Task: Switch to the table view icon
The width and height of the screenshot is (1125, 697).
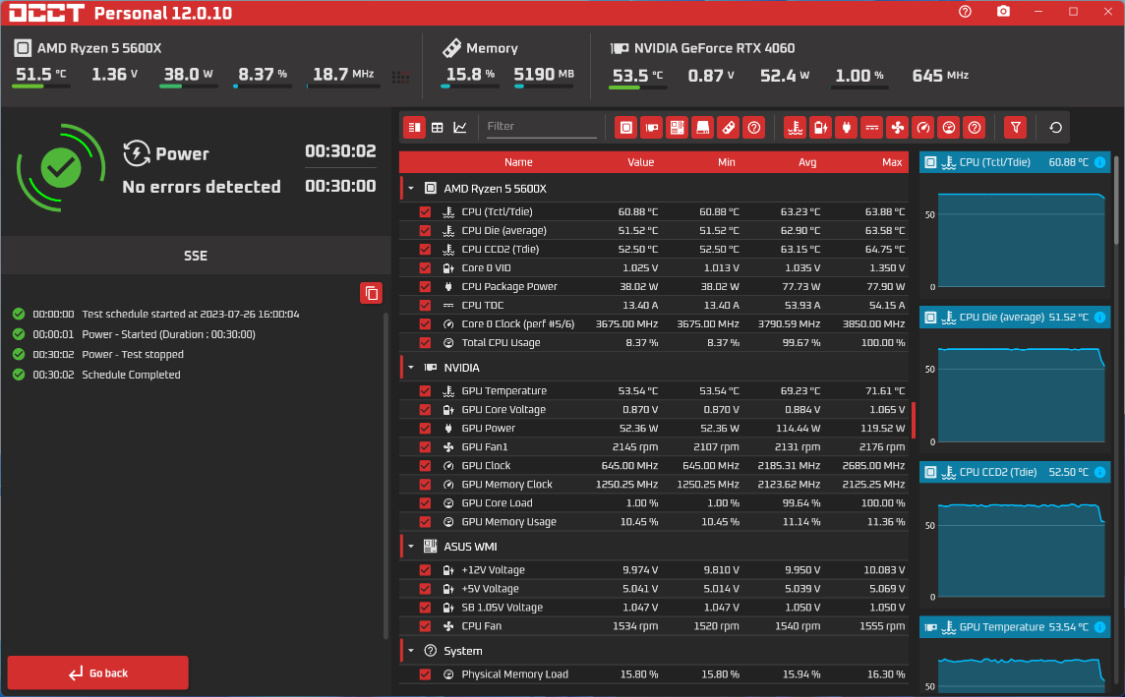Action: pos(437,128)
